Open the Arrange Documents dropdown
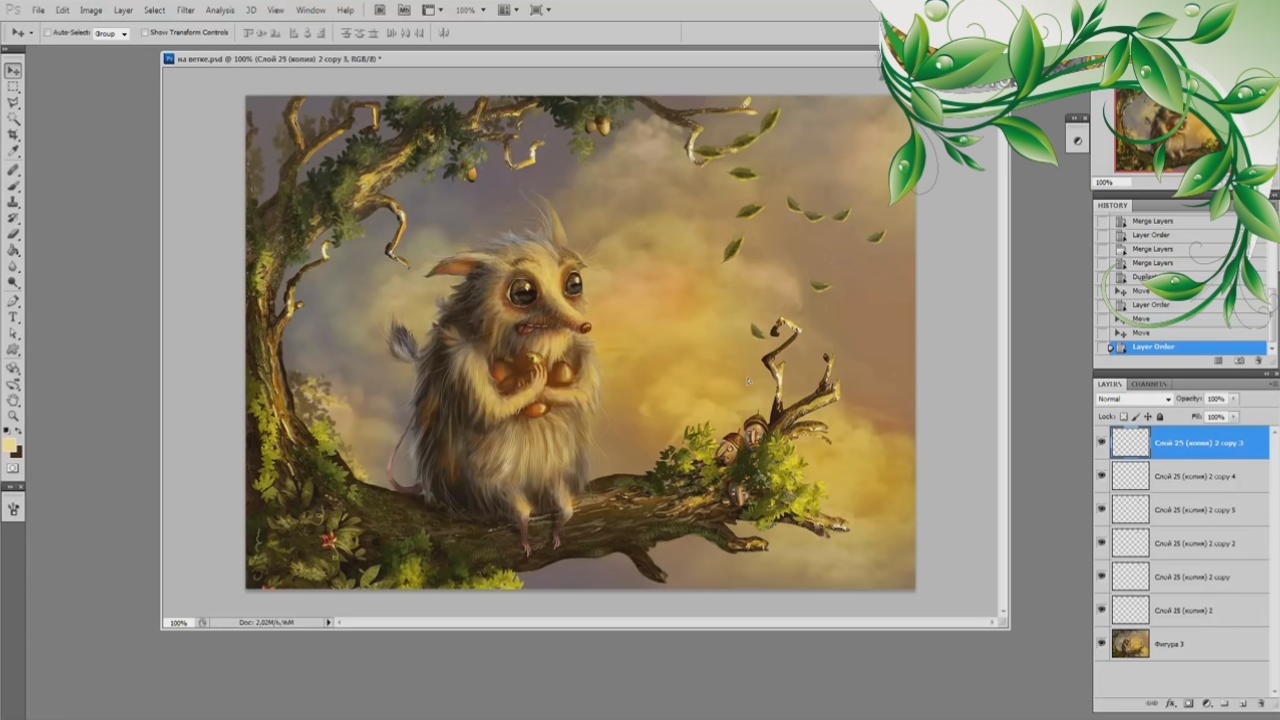Screen dimensions: 1280x720 click(x=507, y=10)
